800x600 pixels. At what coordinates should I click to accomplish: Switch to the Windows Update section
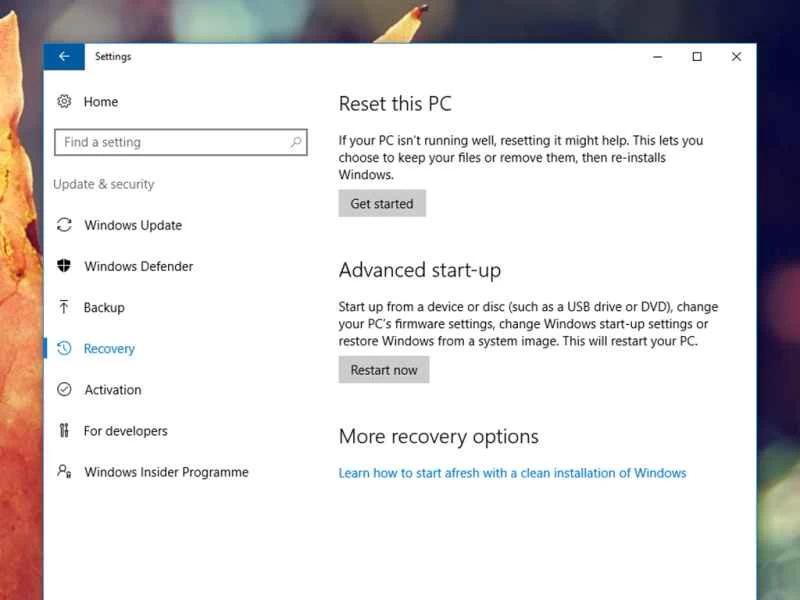(x=133, y=225)
